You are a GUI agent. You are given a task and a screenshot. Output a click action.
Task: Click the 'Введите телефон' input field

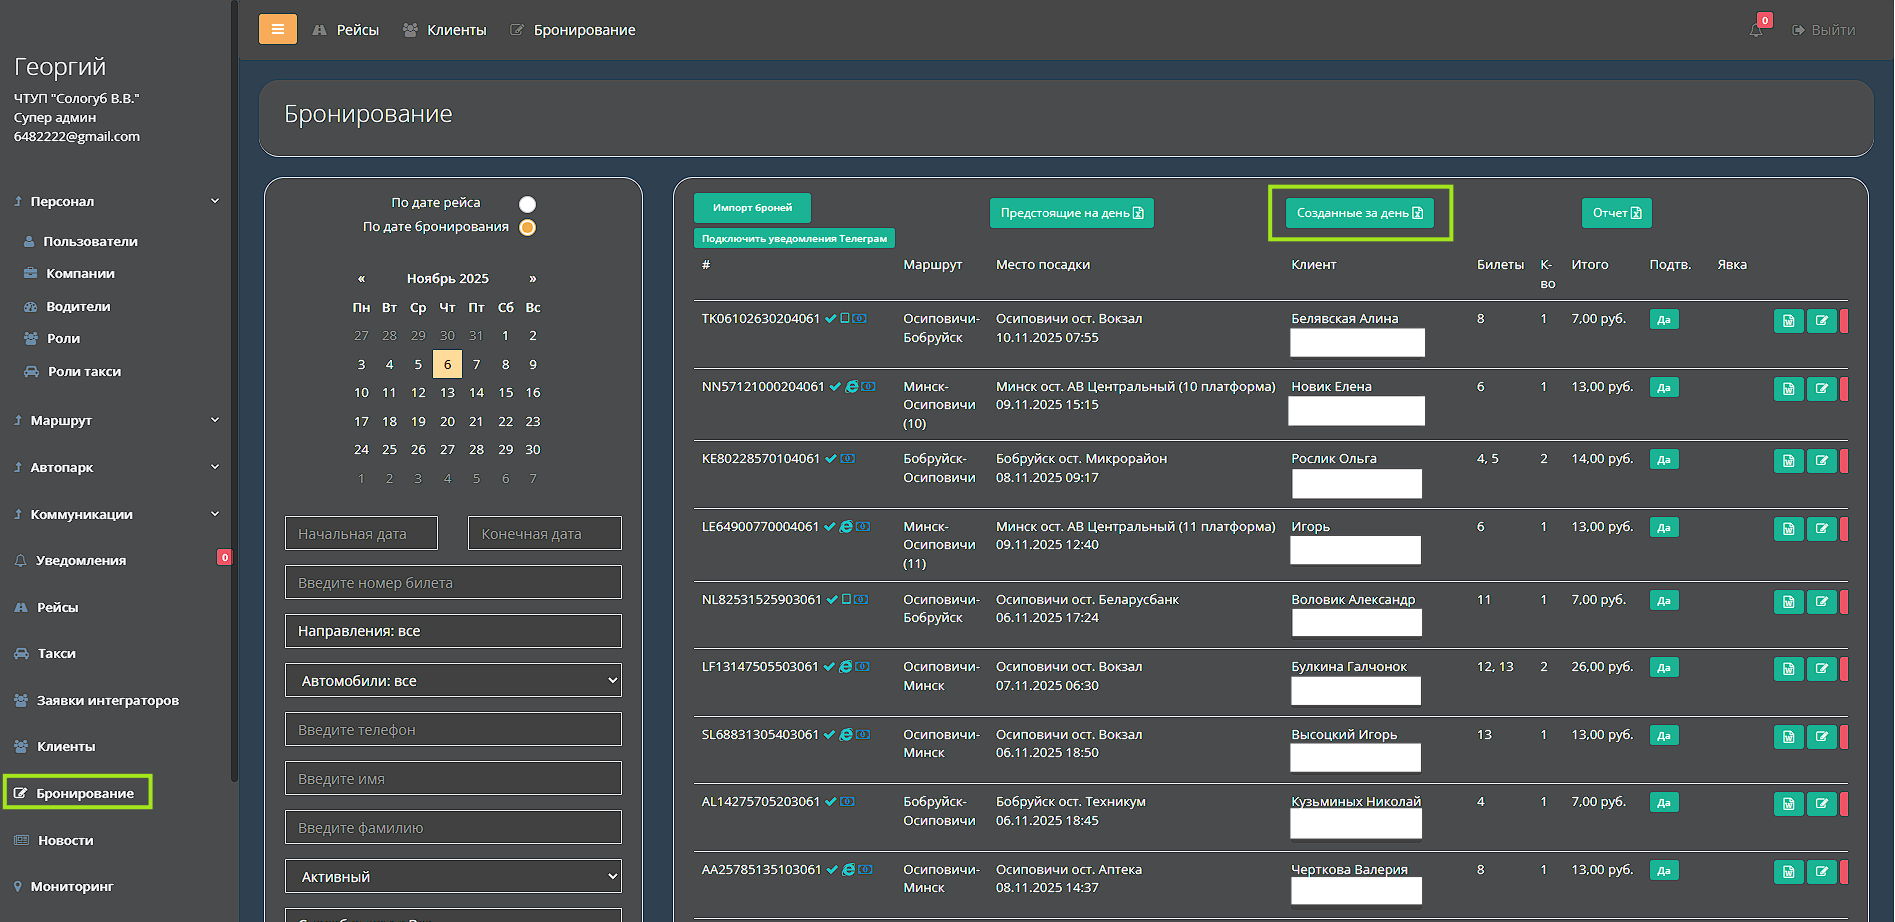click(x=453, y=729)
